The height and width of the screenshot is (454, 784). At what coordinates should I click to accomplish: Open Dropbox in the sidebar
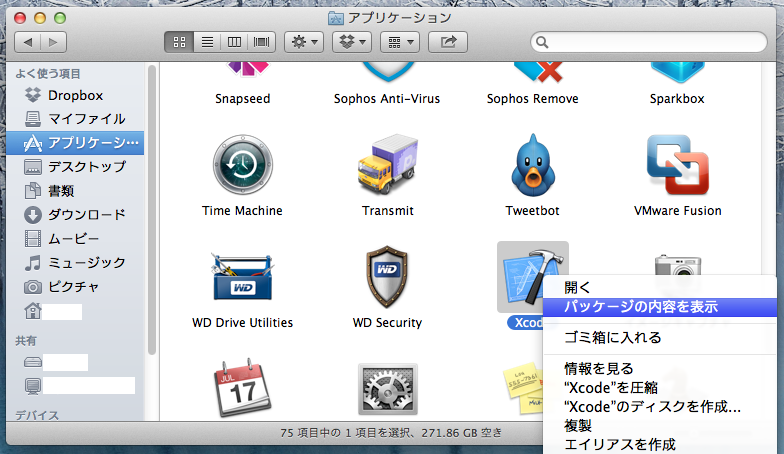(x=75, y=95)
